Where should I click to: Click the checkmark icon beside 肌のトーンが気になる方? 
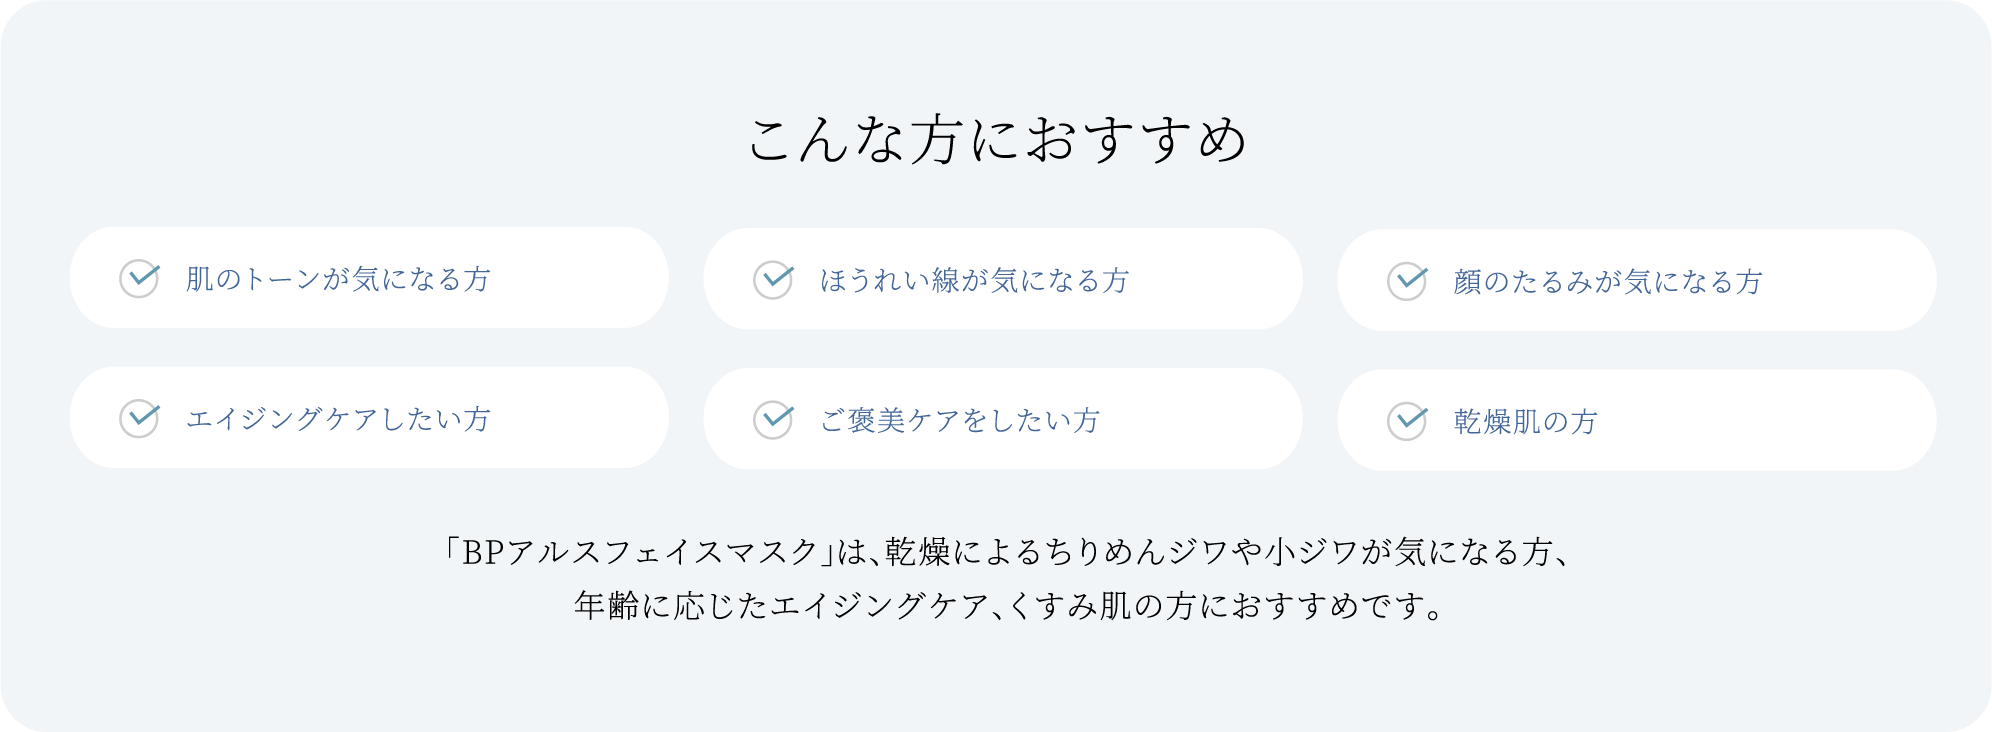[139, 278]
